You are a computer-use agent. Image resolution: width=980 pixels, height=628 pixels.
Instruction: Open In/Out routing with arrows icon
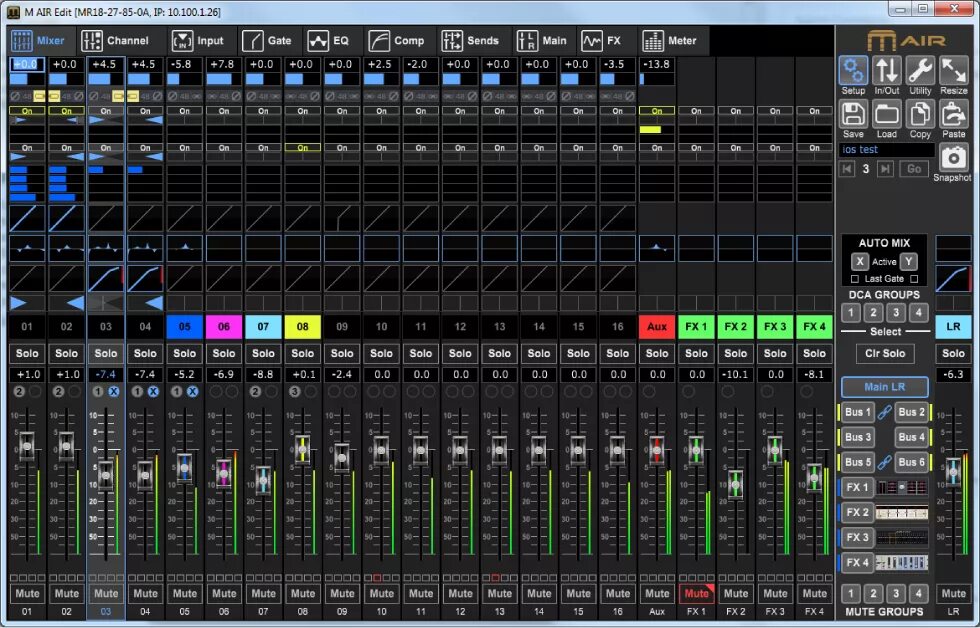coord(886,70)
